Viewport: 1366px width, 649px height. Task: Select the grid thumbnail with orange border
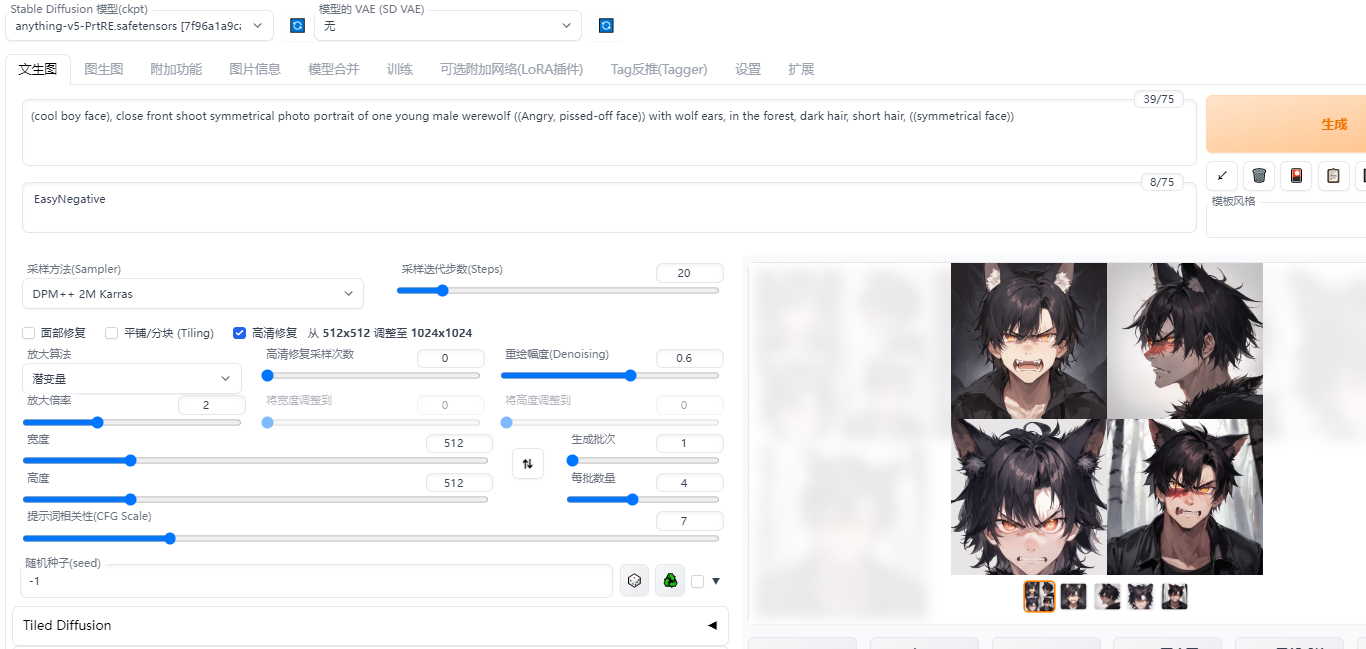pos(1039,597)
